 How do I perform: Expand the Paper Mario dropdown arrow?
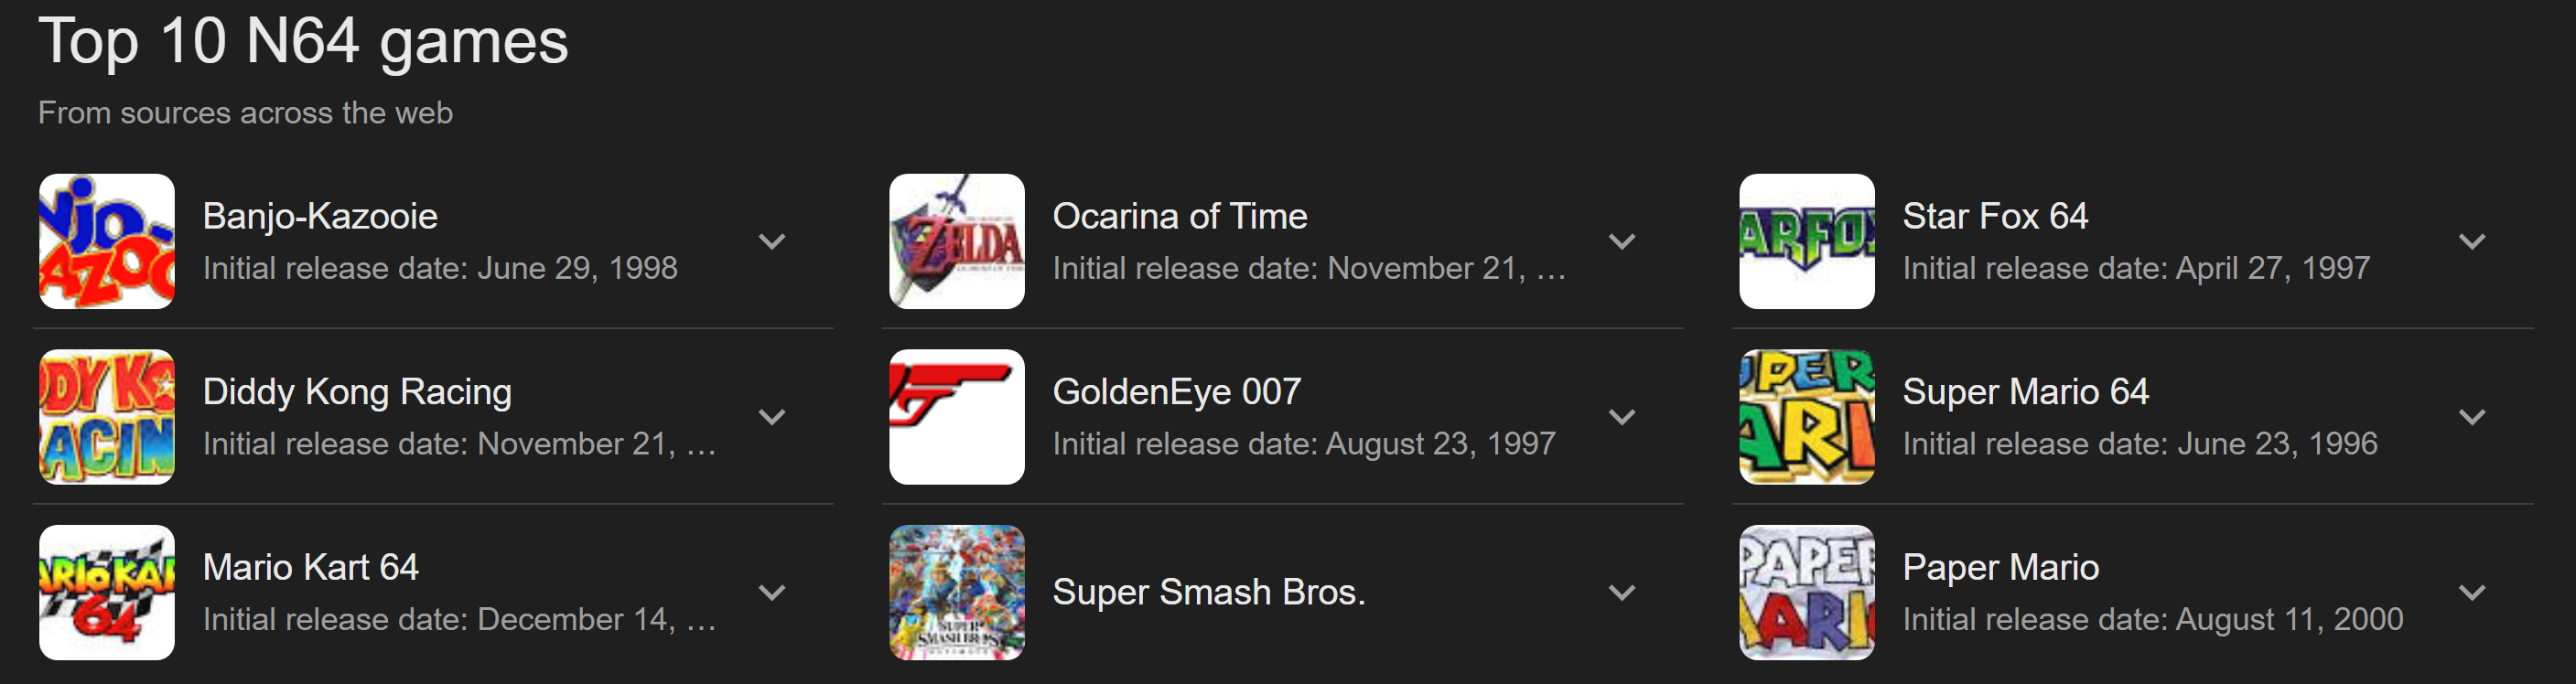click(2472, 592)
